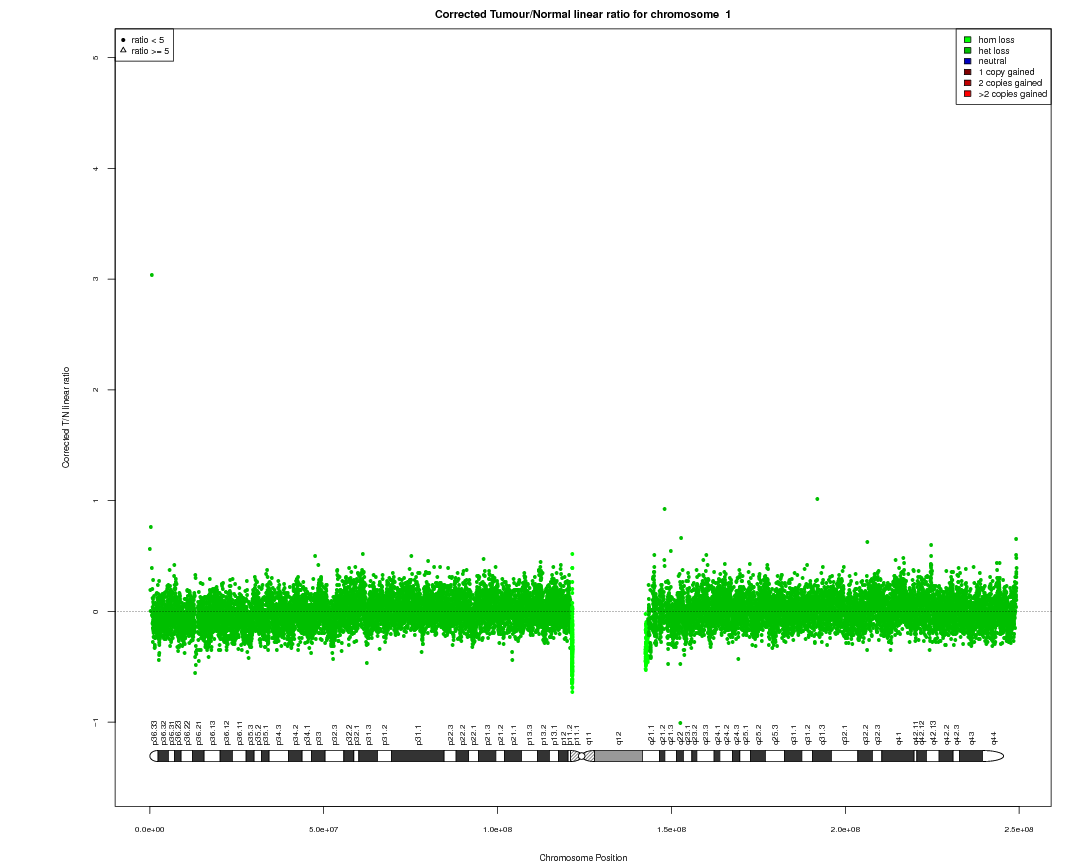Image resolution: width=1080 pixels, height=864 pixels.
Task: Click the y-axis tick label 1
Action: 95,501
